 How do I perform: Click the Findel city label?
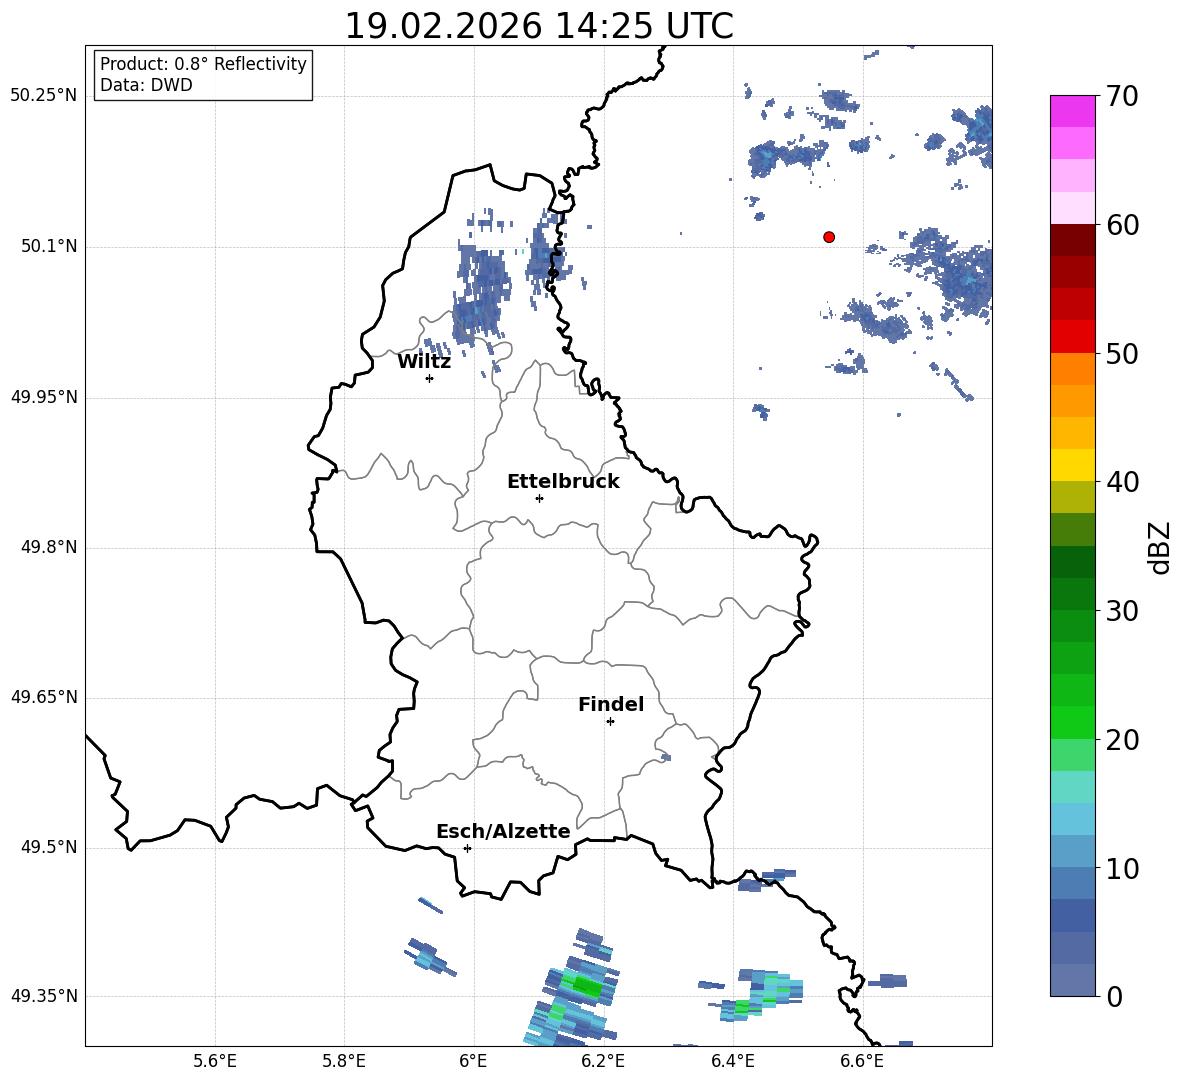611,704
